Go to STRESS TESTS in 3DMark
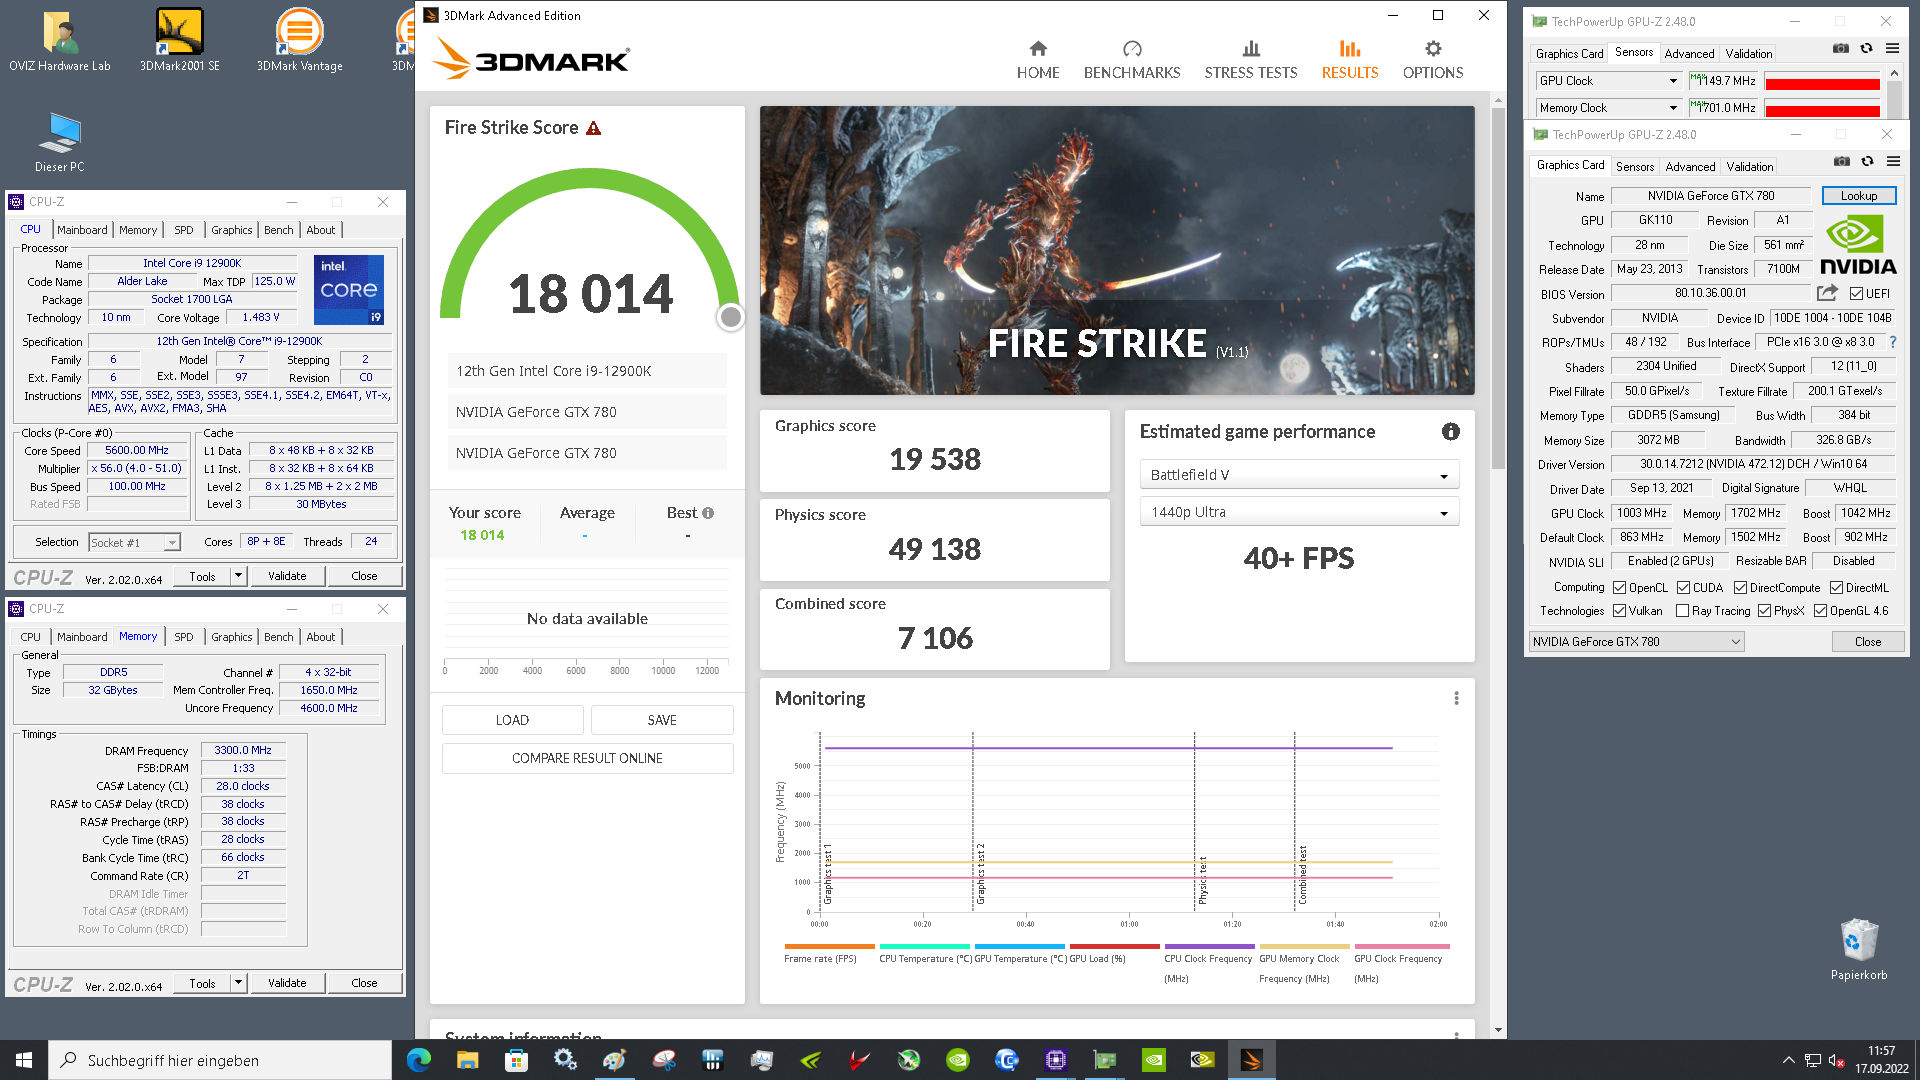This screenshot has height=1080, width=1920. click(1250, 61)
